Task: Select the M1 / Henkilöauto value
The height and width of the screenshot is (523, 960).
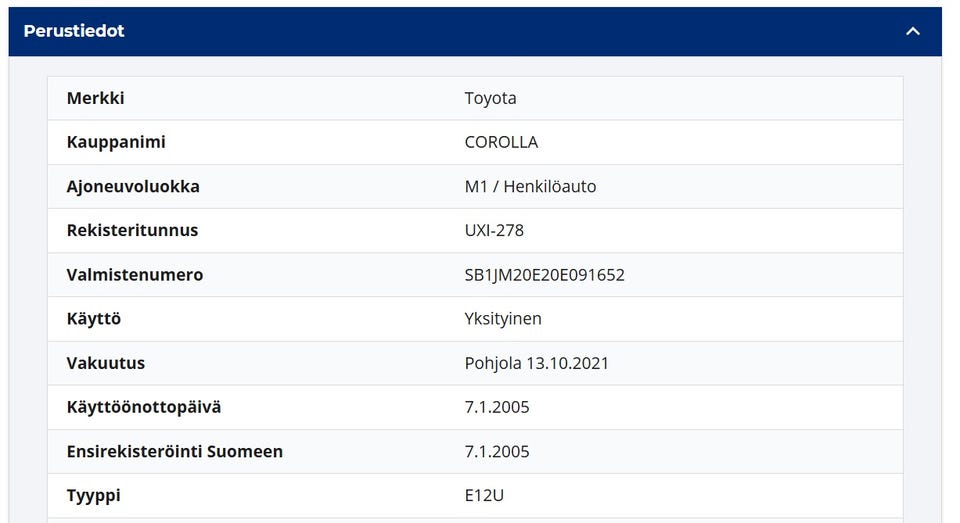Action: click(530, 186)
